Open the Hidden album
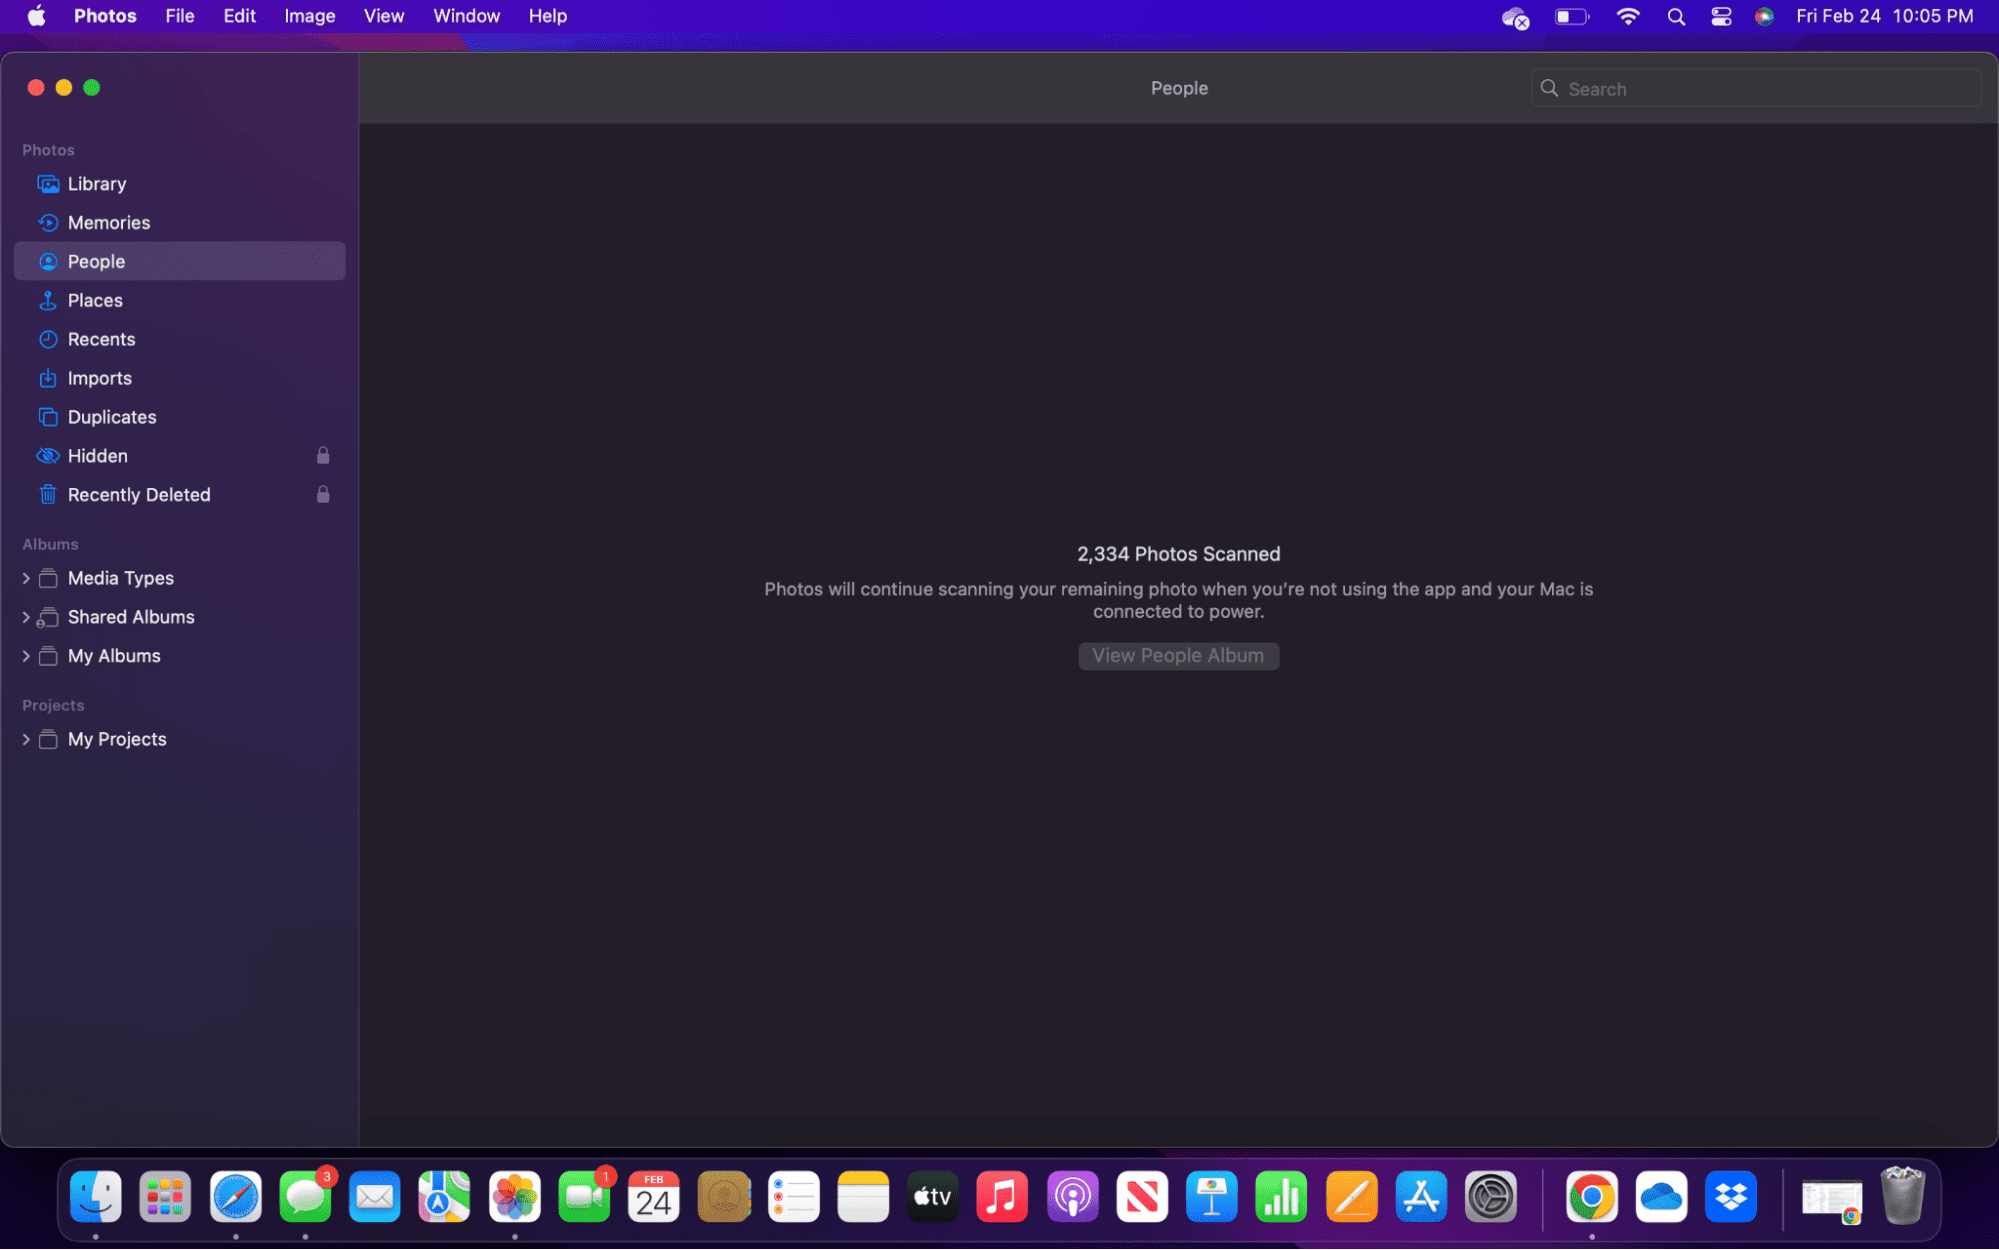 [180, 457]
